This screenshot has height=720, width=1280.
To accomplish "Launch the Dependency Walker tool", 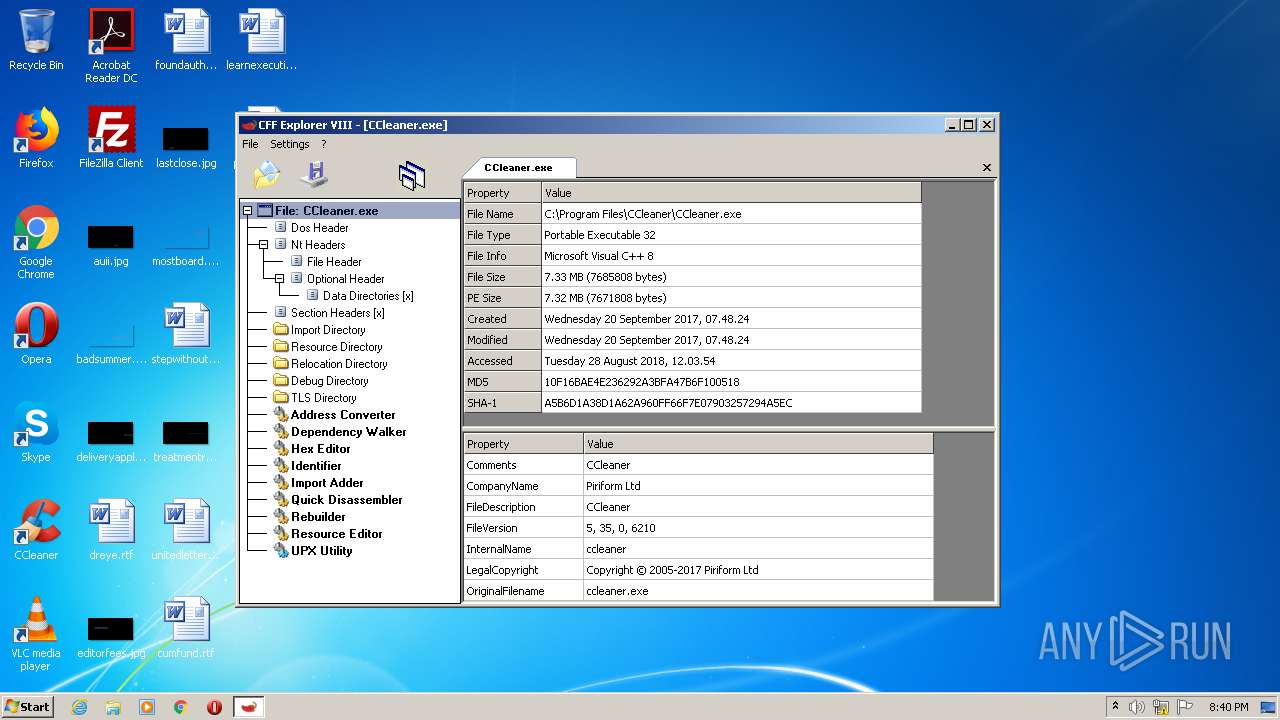I will click(x=348, y=432).
